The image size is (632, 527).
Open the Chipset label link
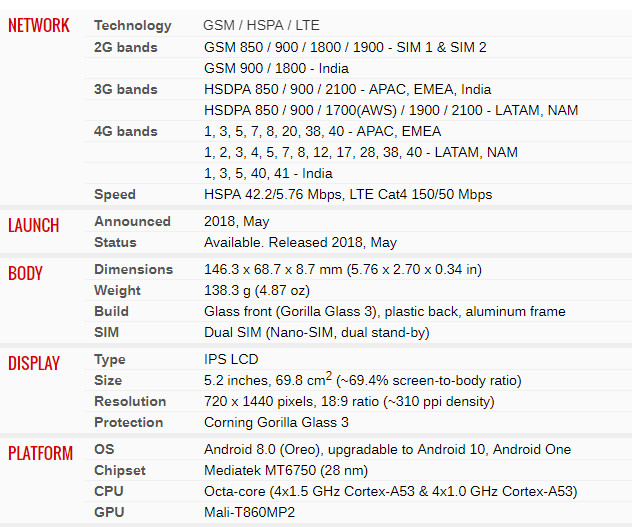(x=120, y=470)
